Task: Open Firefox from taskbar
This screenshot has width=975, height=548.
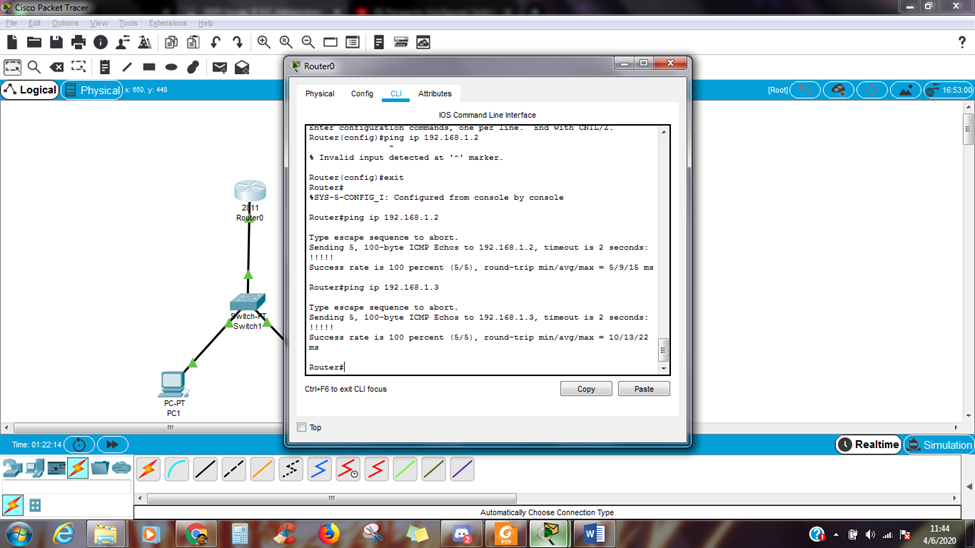Action: pos(328,534)
